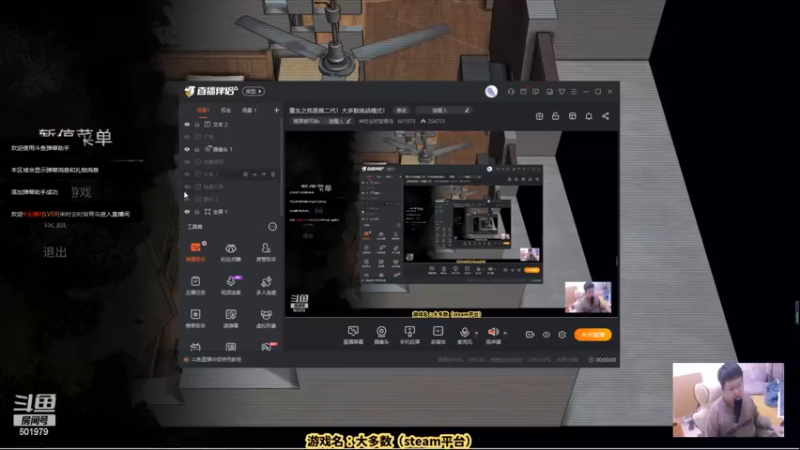Click settings gear on selected 文本 1 row
This screenshot has height=450, width=800.
(245, 174)
